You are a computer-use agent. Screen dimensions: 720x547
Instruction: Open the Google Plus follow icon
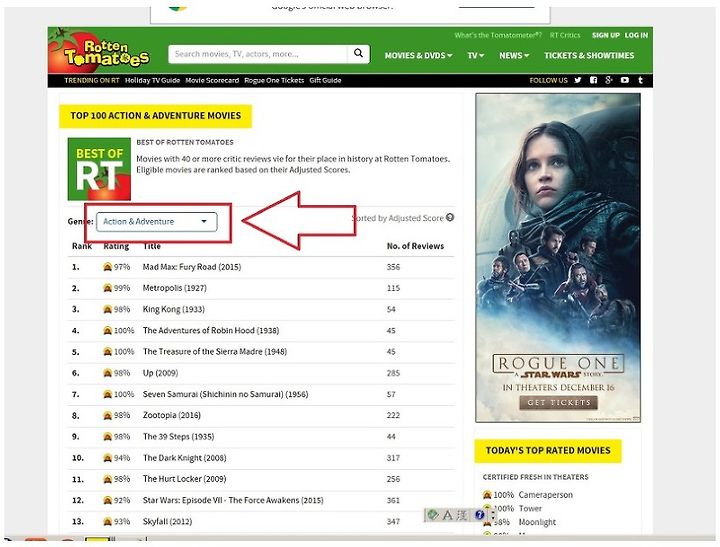pos(609,80)
